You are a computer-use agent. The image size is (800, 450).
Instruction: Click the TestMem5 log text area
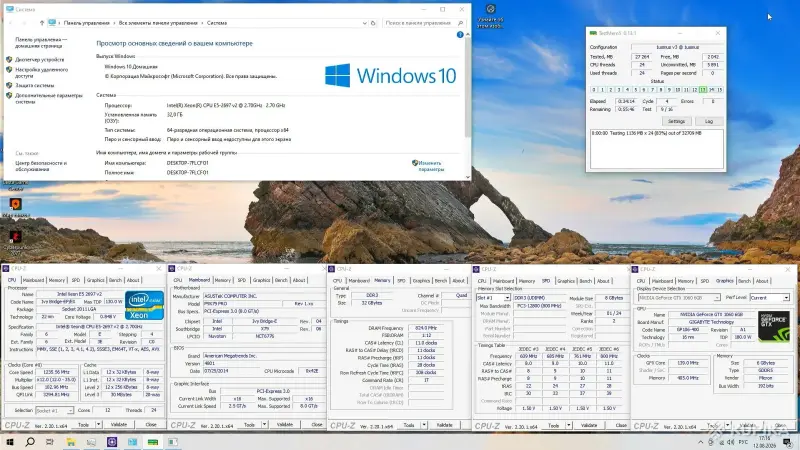tap(657, 148)
